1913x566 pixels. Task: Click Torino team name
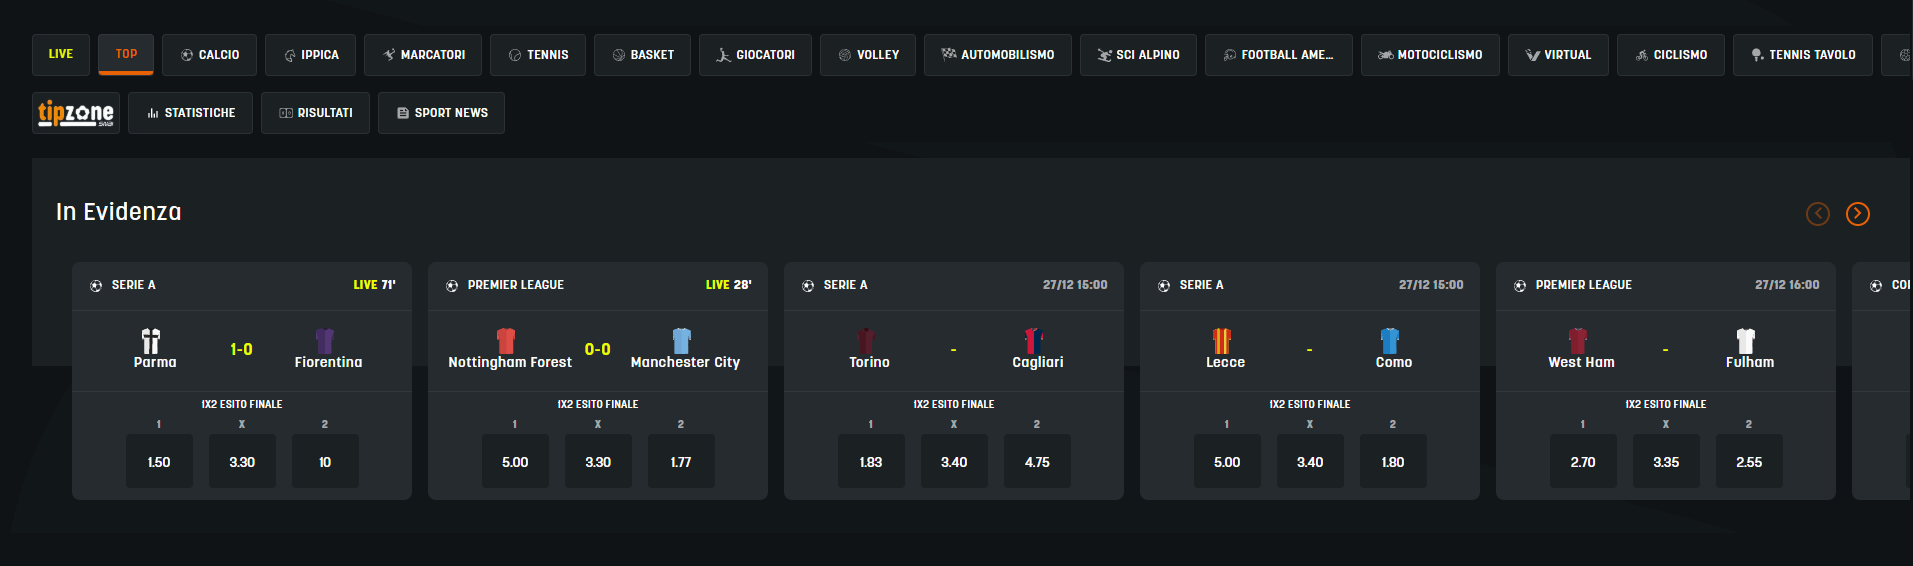(869, 362)
